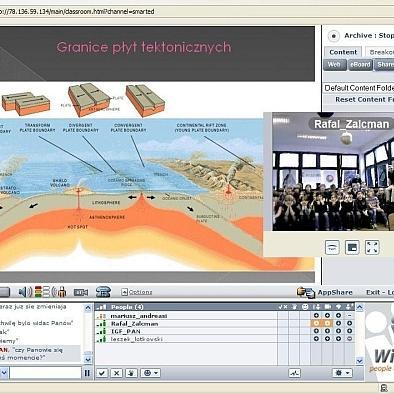Viewport: 394px width, 394px height.
Task: Click the telephone icon in toolbar
Action: pyautogui.click(x=103, y=292)
